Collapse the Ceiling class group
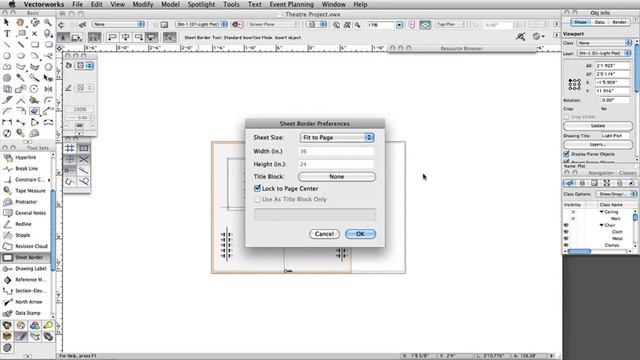This screenshot has width=640, height=360. pyautogui.click(x=602, y=212)
